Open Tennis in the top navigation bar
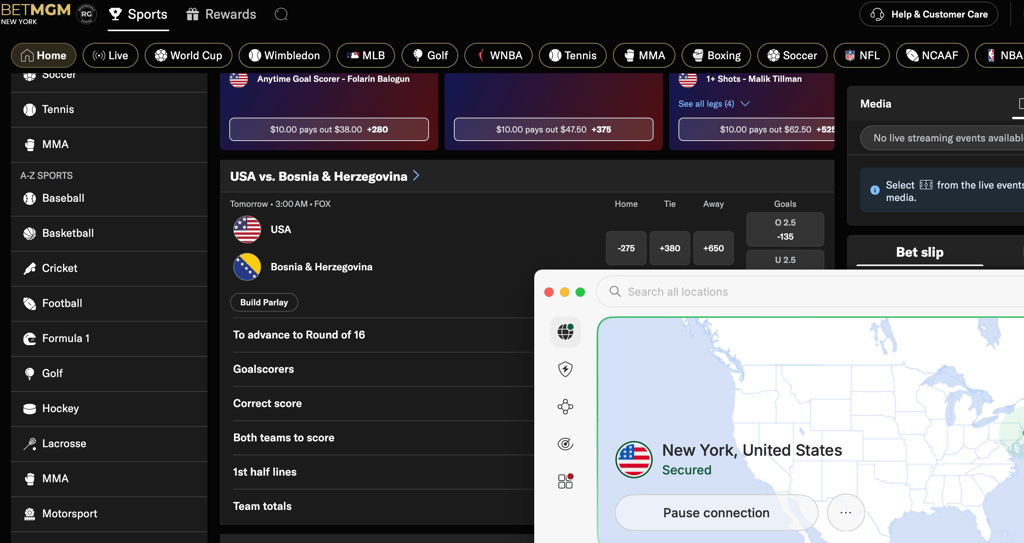Screen dimensions: 1024x543 (x=573, y=56)
